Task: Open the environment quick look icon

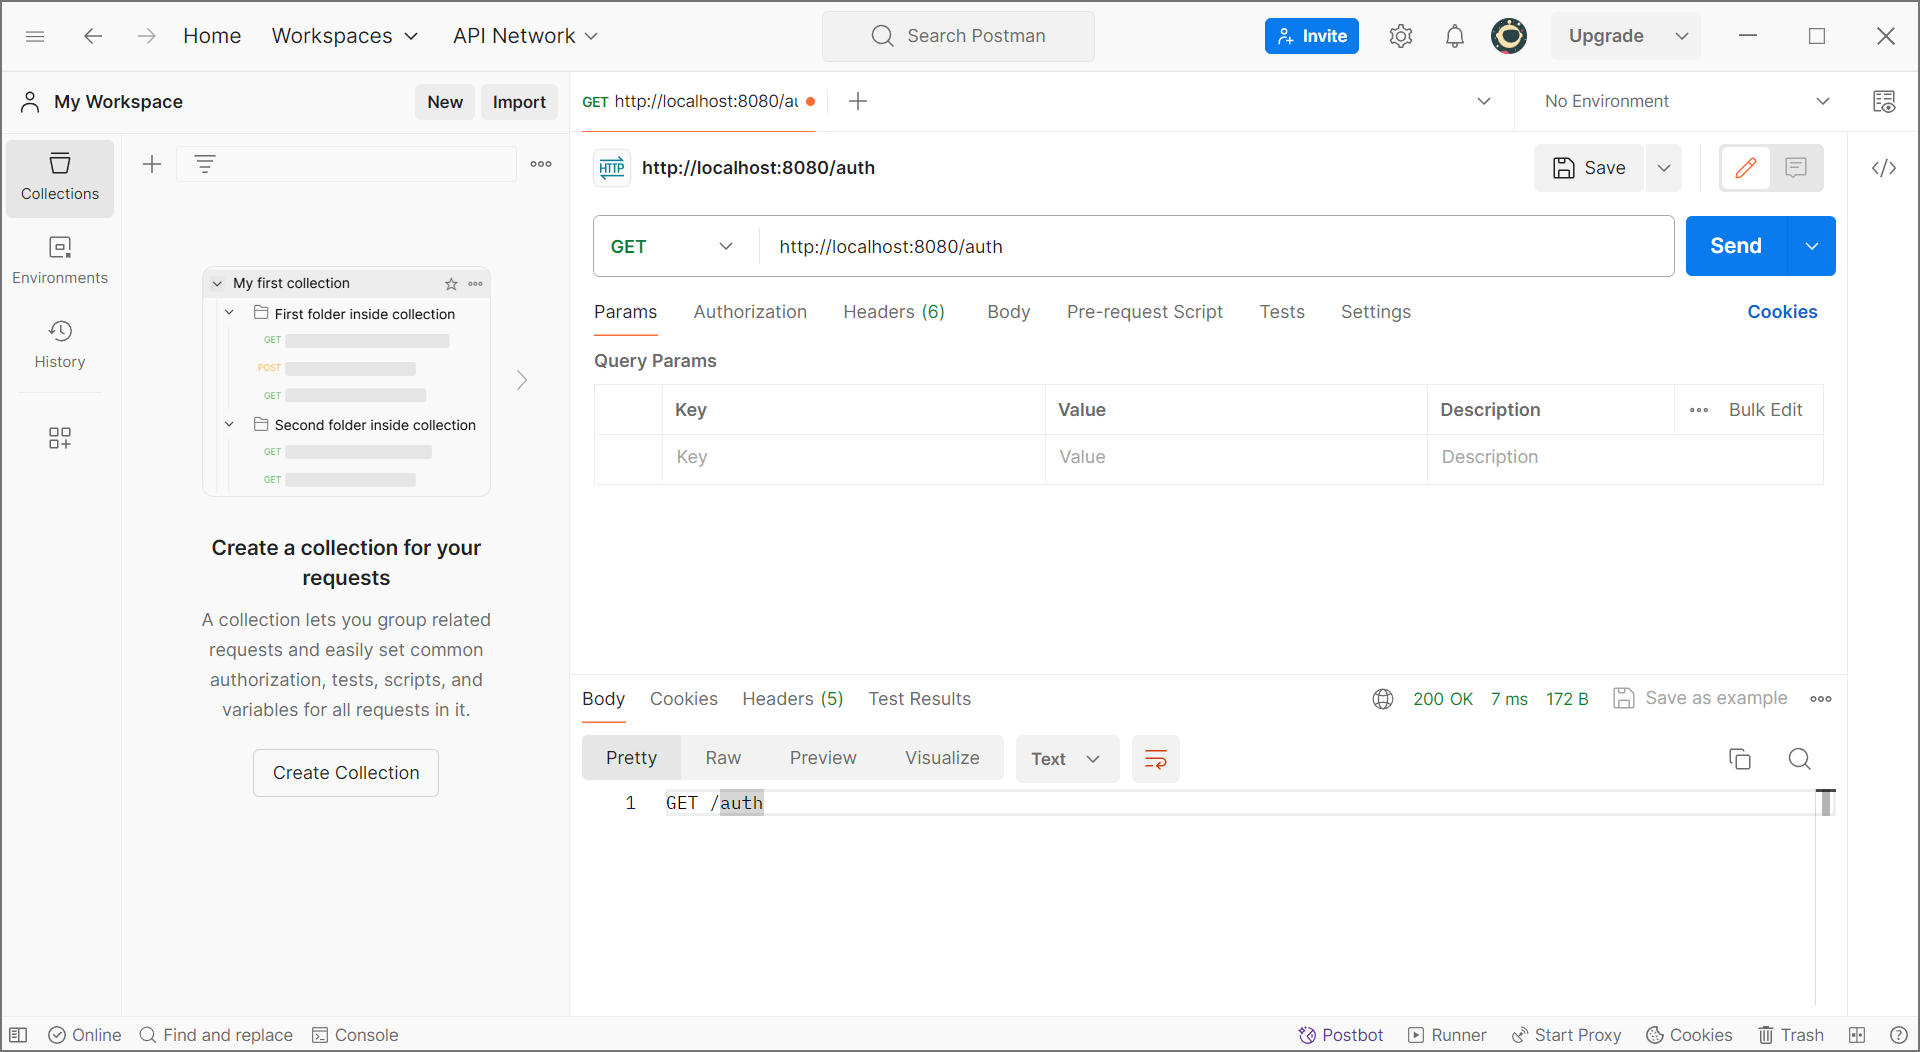Action: tap(1884, 101)
